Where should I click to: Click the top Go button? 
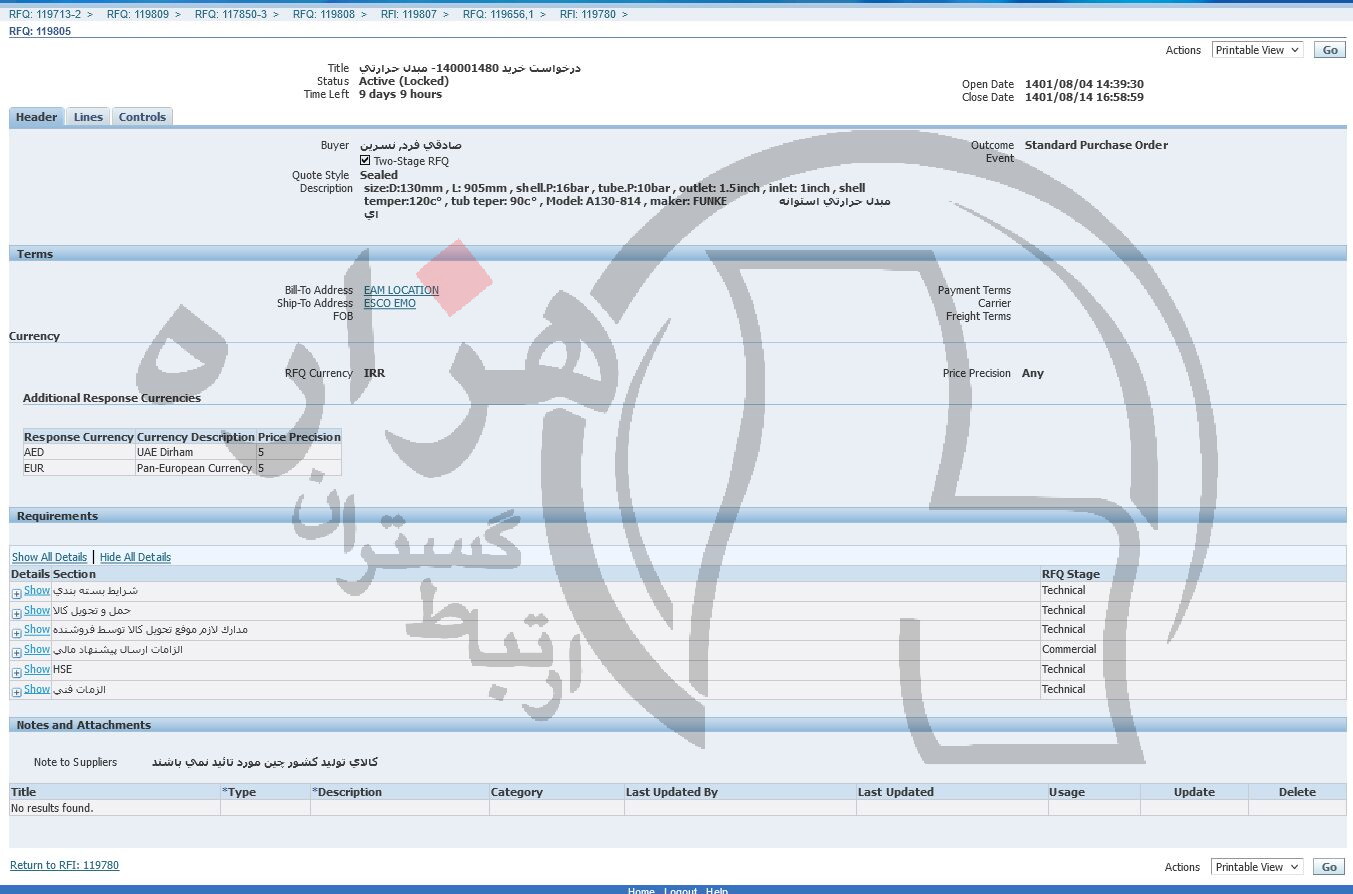click(1329, 50)
